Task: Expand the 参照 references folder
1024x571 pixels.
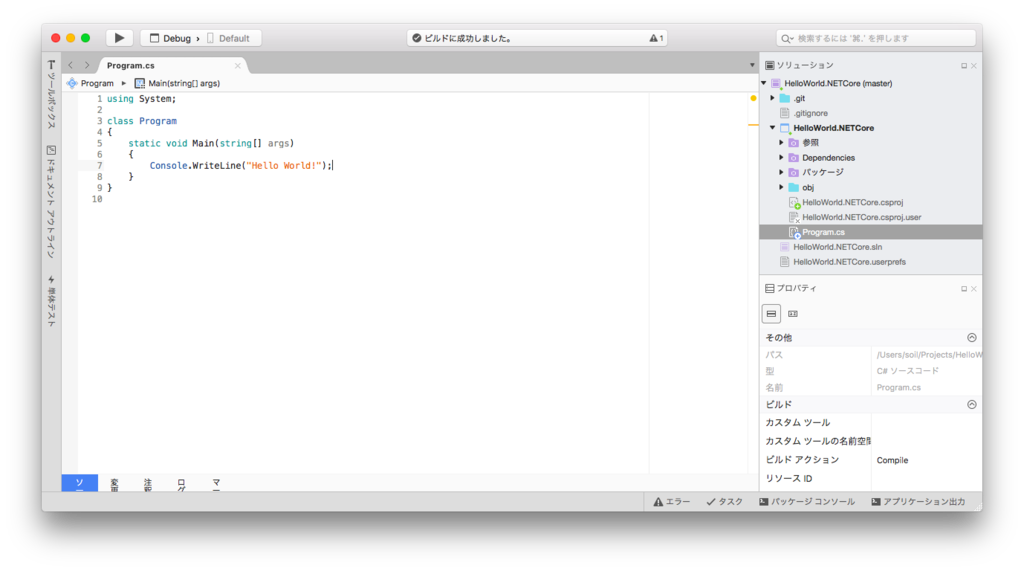Action: 781,142
